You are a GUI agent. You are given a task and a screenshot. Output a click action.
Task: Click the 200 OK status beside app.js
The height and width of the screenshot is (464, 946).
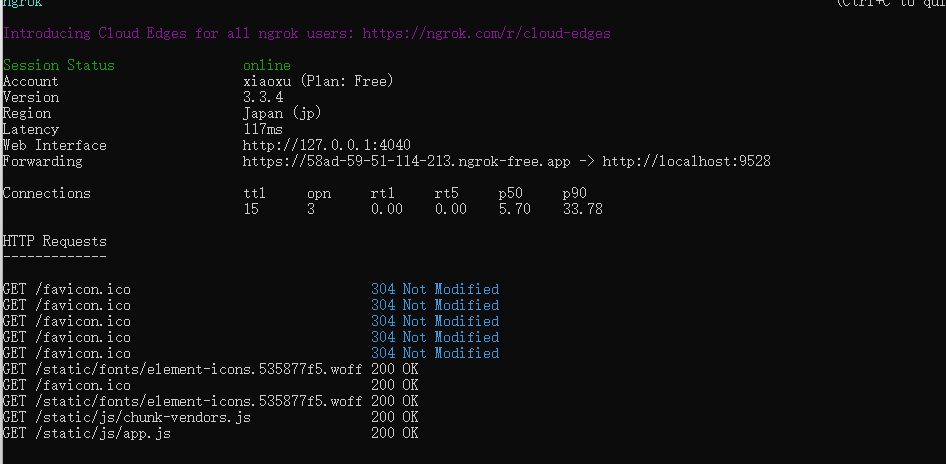pyautogui.click(x=394, y=433)
